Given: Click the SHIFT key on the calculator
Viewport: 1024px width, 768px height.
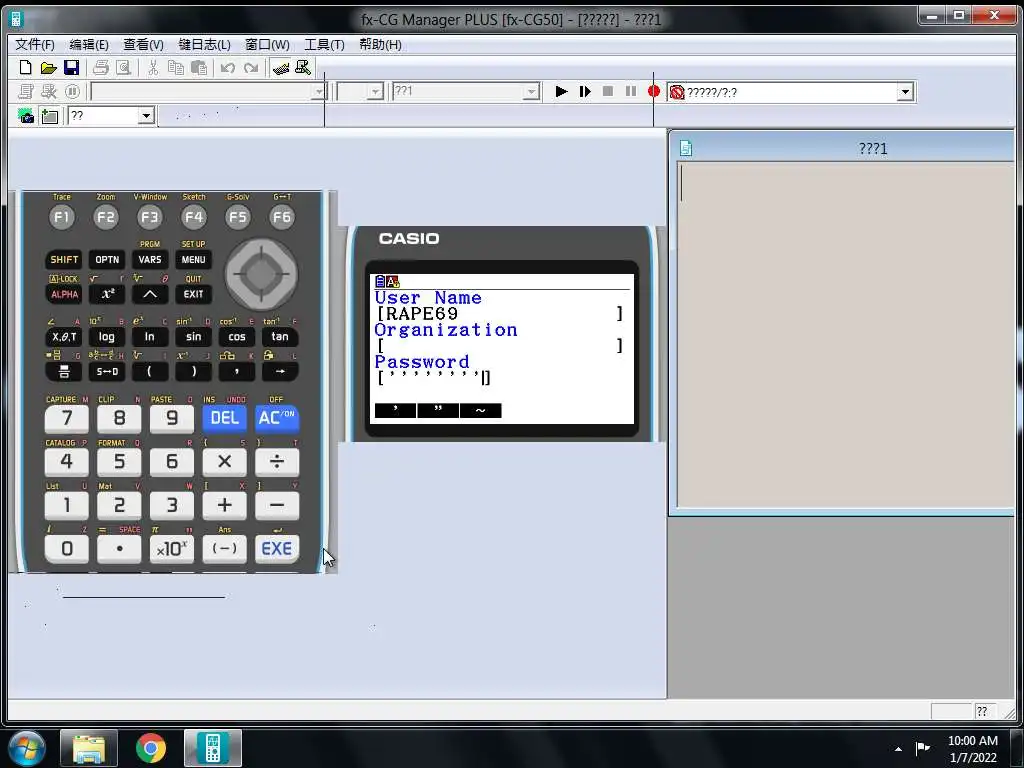Looking at the screenshot, I should coord(64,259).
